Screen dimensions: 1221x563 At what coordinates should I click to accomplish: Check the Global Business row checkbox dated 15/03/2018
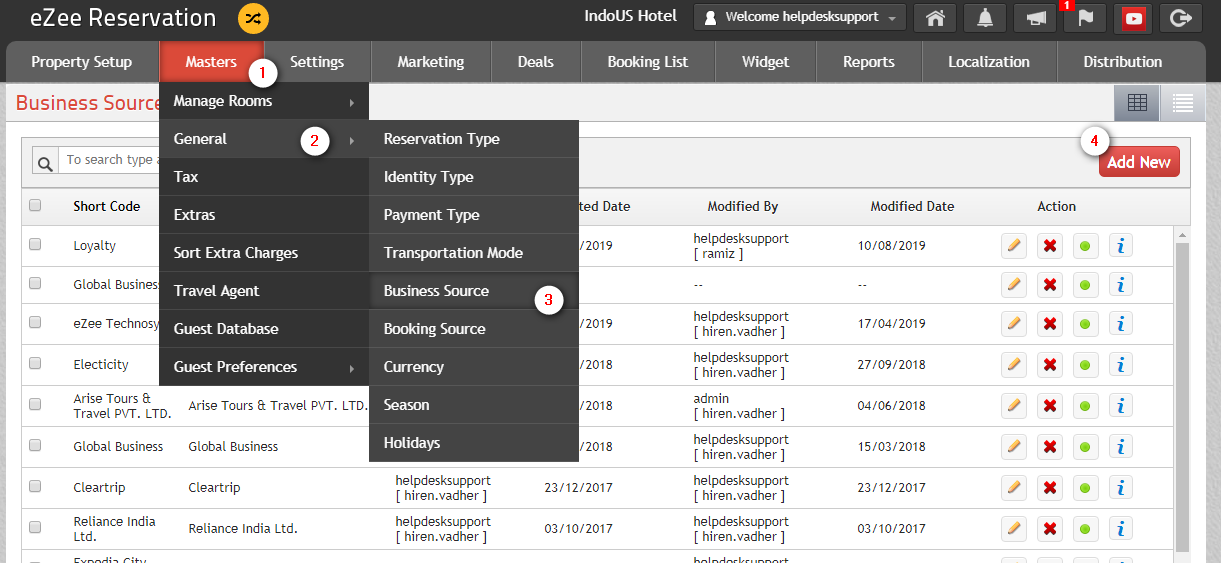[35, 446]
